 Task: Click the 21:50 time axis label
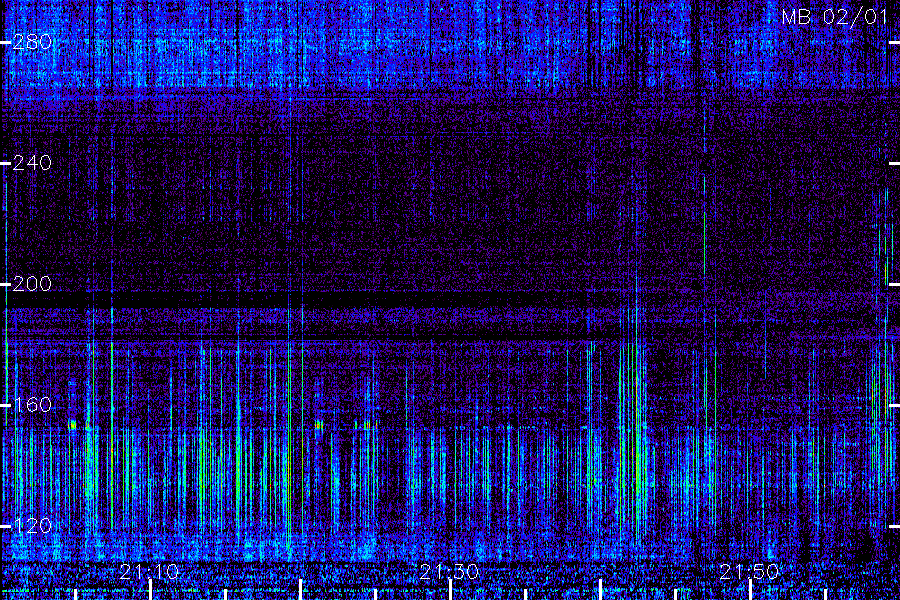749,572
